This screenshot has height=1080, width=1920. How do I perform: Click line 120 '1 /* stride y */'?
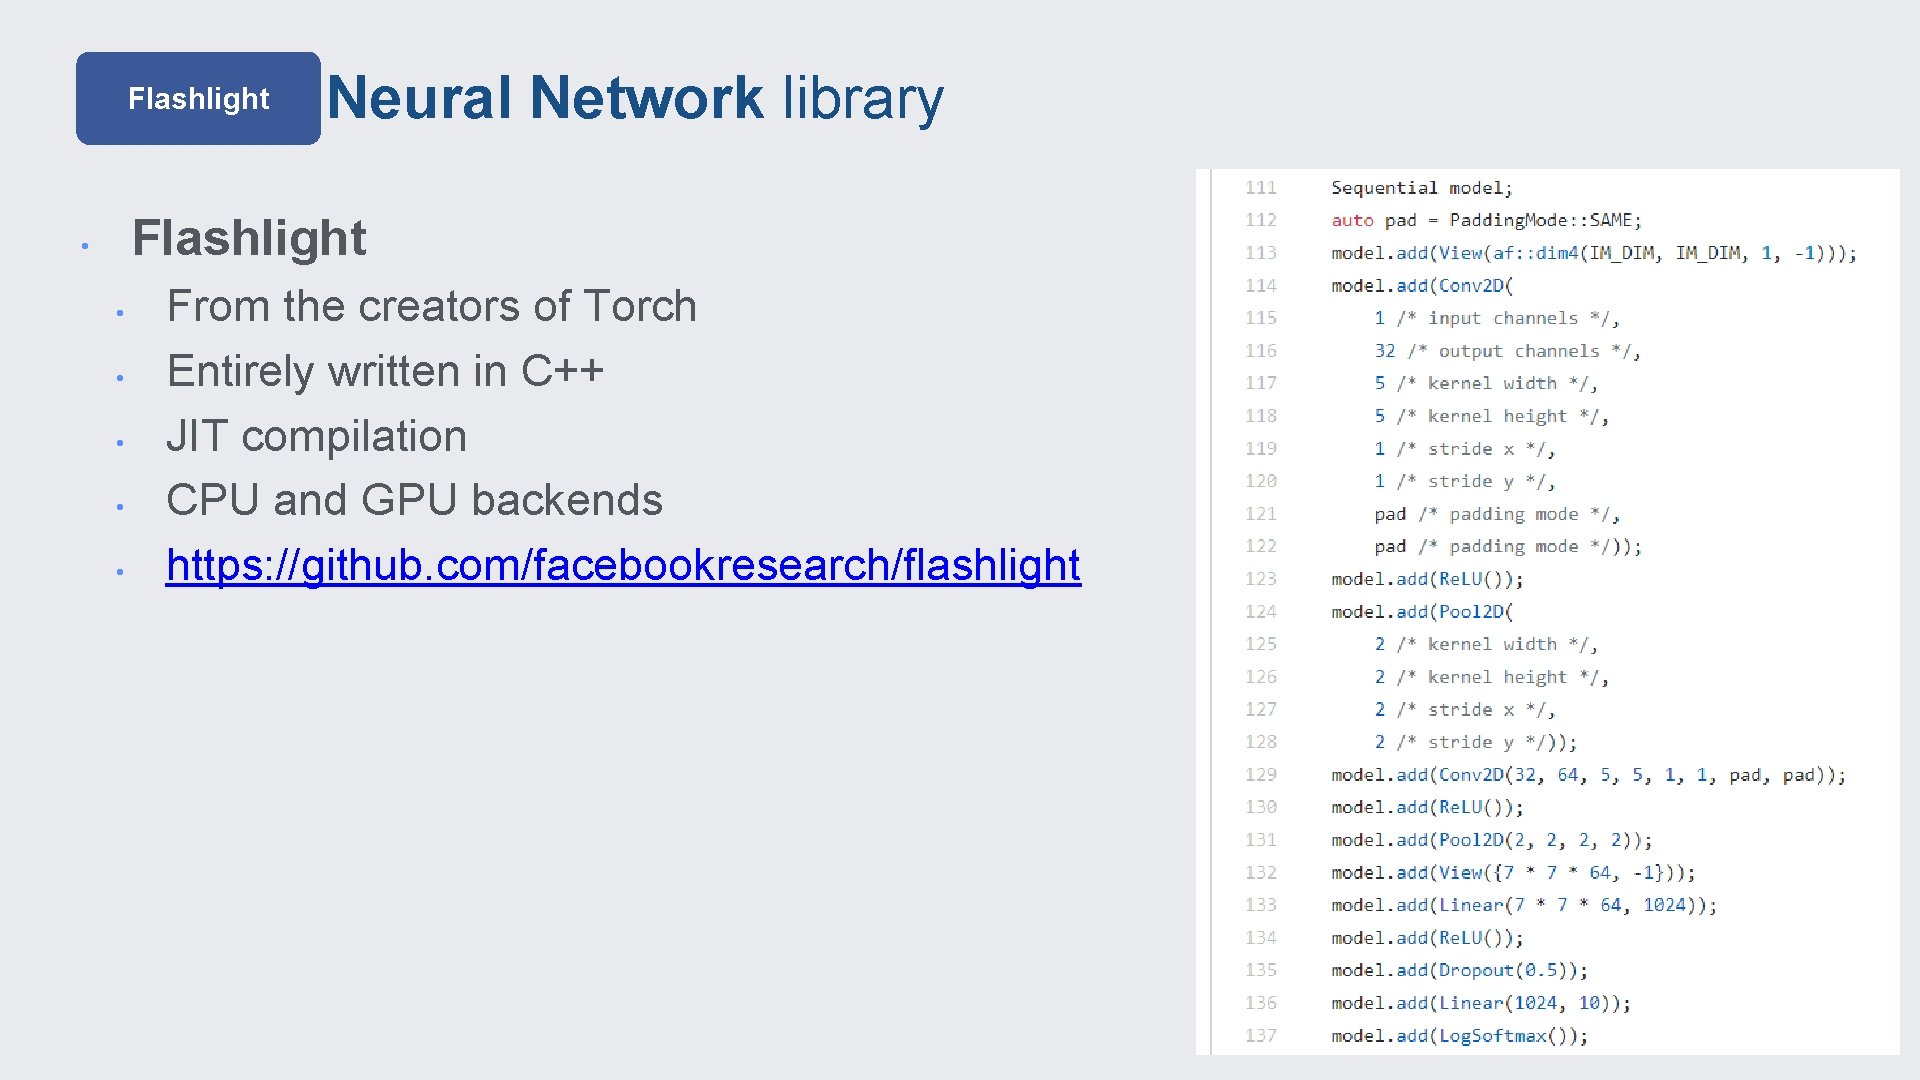1464,481
